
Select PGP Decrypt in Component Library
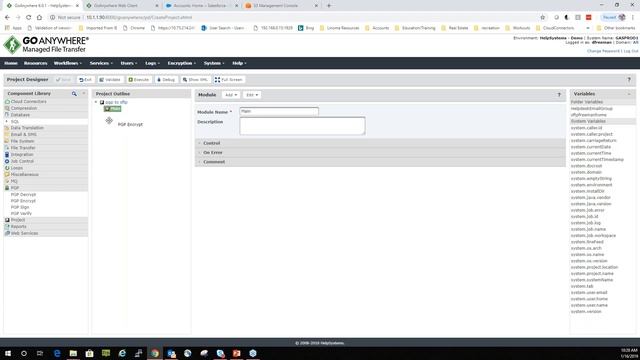[x=23, y=195]
